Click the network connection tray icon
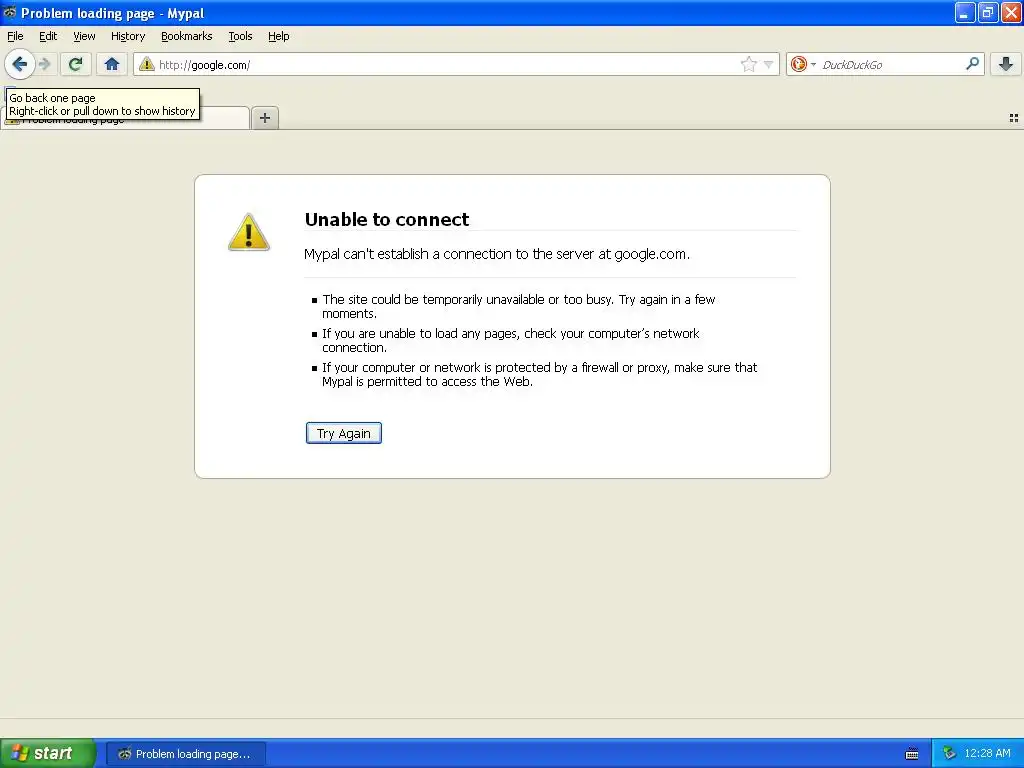 pyautogui.click(x=949, y=754)
